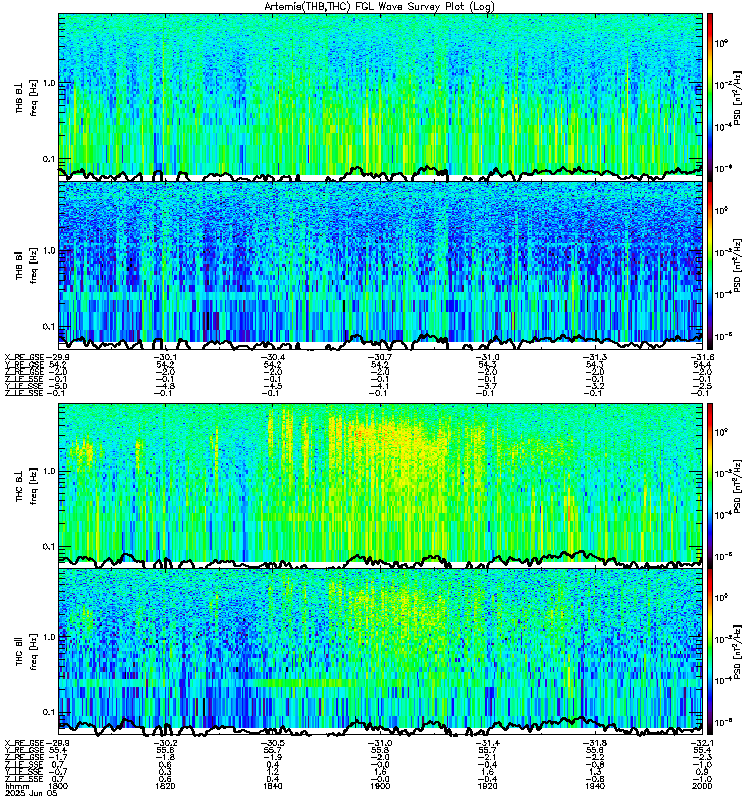Click the '1920' time label
Viewport: 750px width, 800px height.
(x=487, y=786)
